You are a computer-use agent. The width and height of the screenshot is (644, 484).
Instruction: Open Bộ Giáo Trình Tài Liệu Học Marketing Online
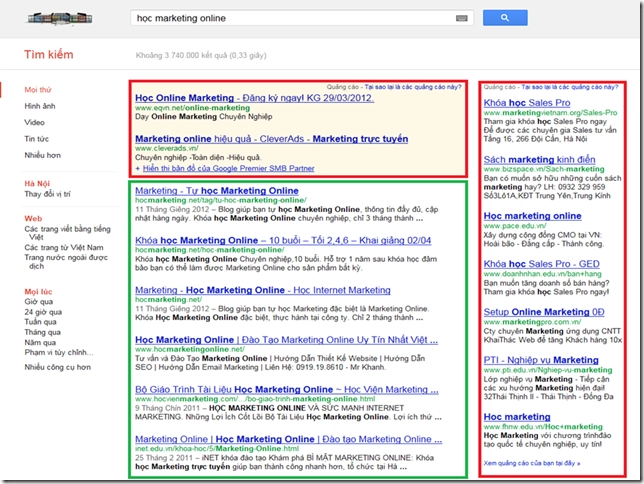pyautogui.click(x=287, y=390)
